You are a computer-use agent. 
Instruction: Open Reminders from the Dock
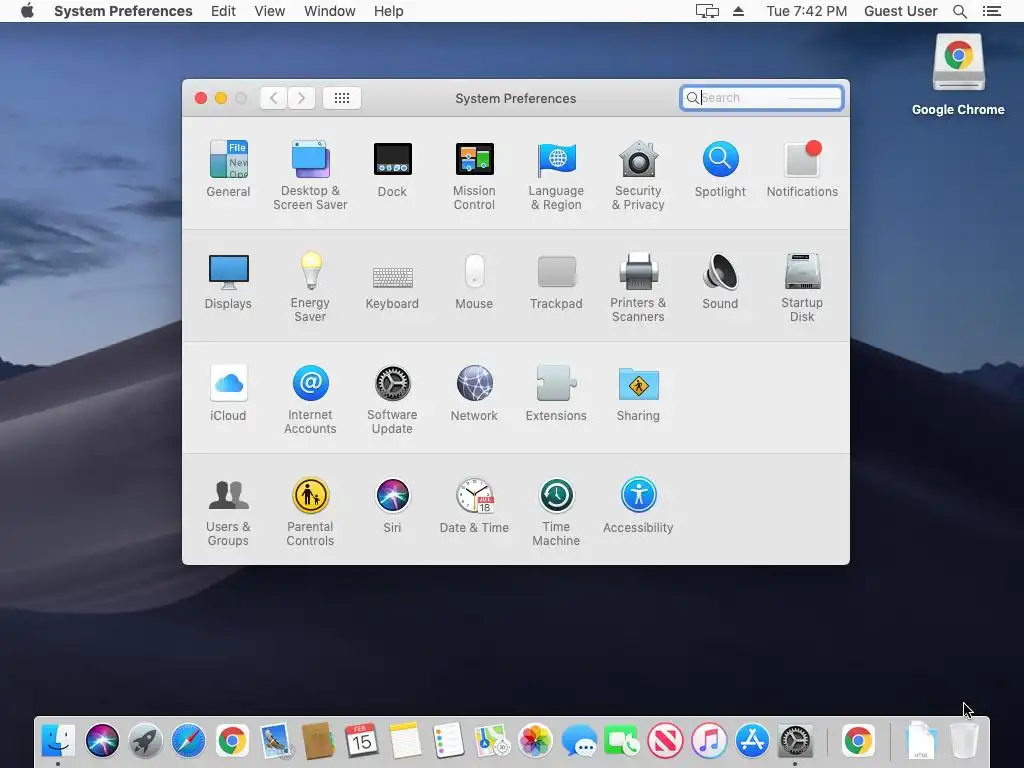(x=449, y=741)
